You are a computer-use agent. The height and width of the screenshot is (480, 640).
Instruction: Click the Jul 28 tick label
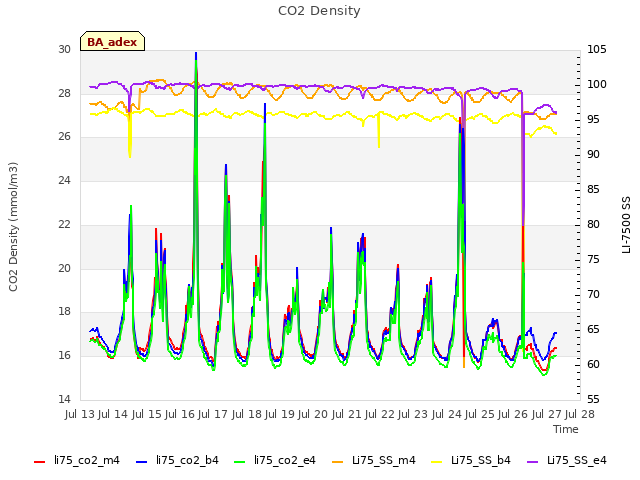(582, 414)
